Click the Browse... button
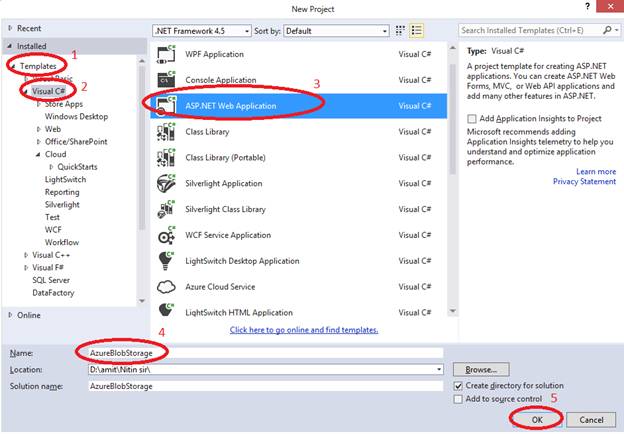The width and height of the screenshot is (624, 434). pyautogui.click(x=481, y=370)
